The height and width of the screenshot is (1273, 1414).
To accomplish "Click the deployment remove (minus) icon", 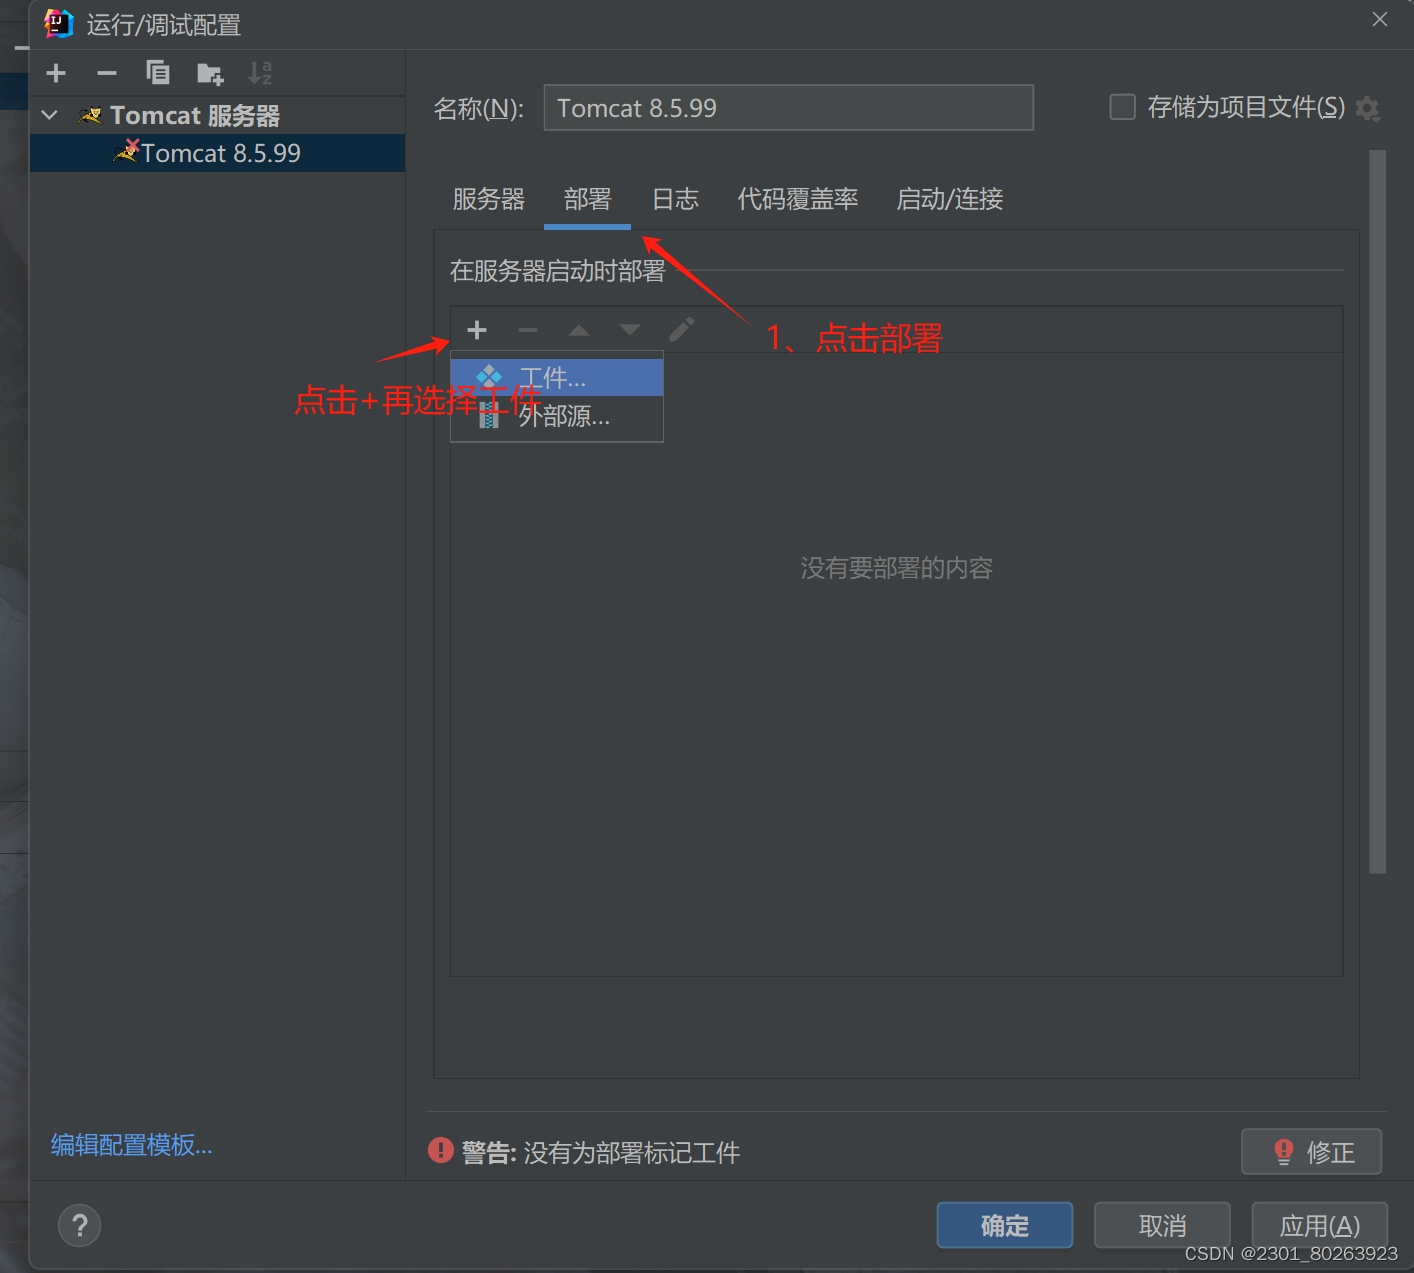I will (528, 330).
